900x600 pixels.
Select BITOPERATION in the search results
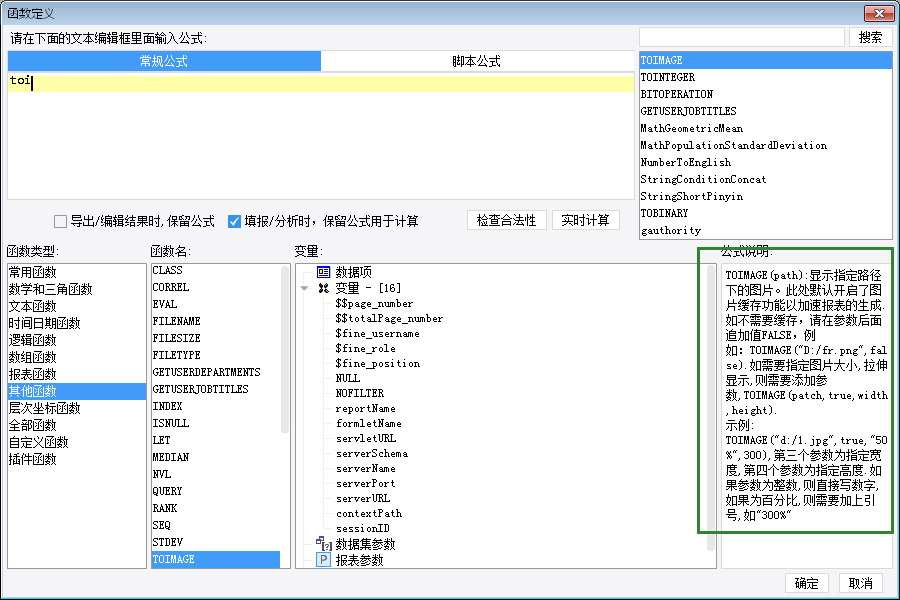766,94
